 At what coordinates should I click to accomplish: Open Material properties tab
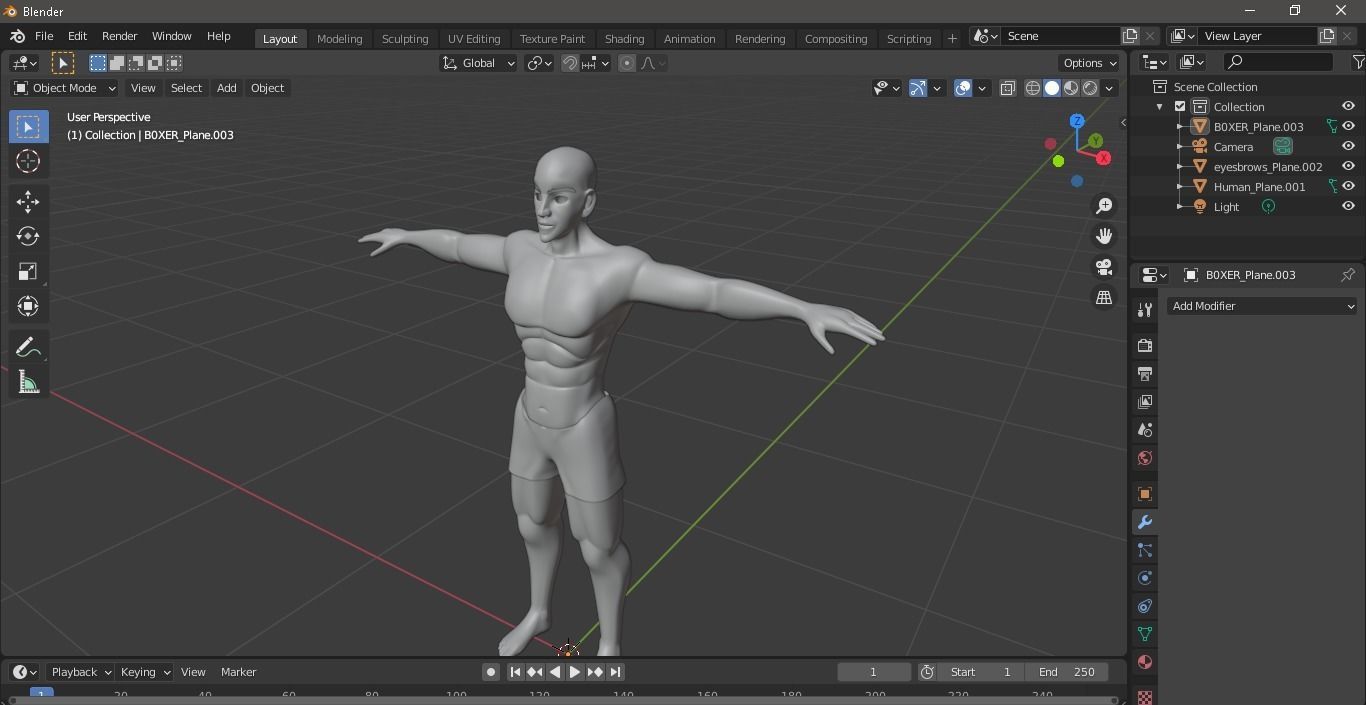point(1145,662)
